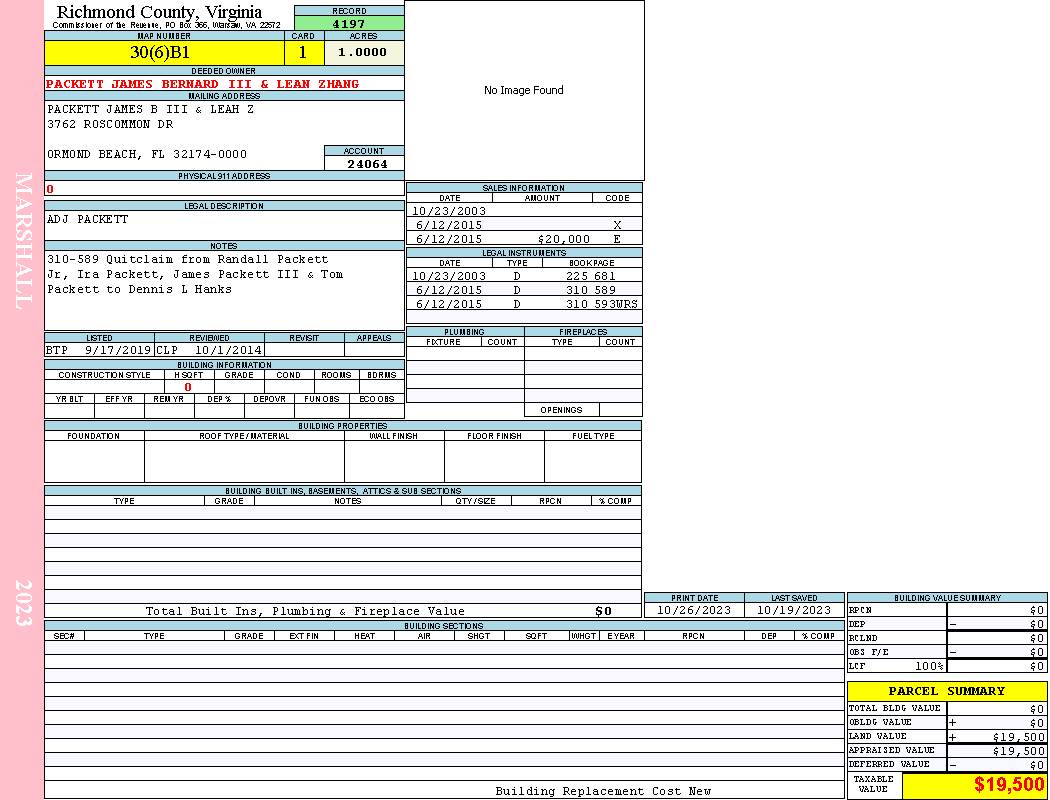Image resolution: width=1050 pixels, height=800 pixels.
Task: Click the account number 24064
Action: click(367, 164)
